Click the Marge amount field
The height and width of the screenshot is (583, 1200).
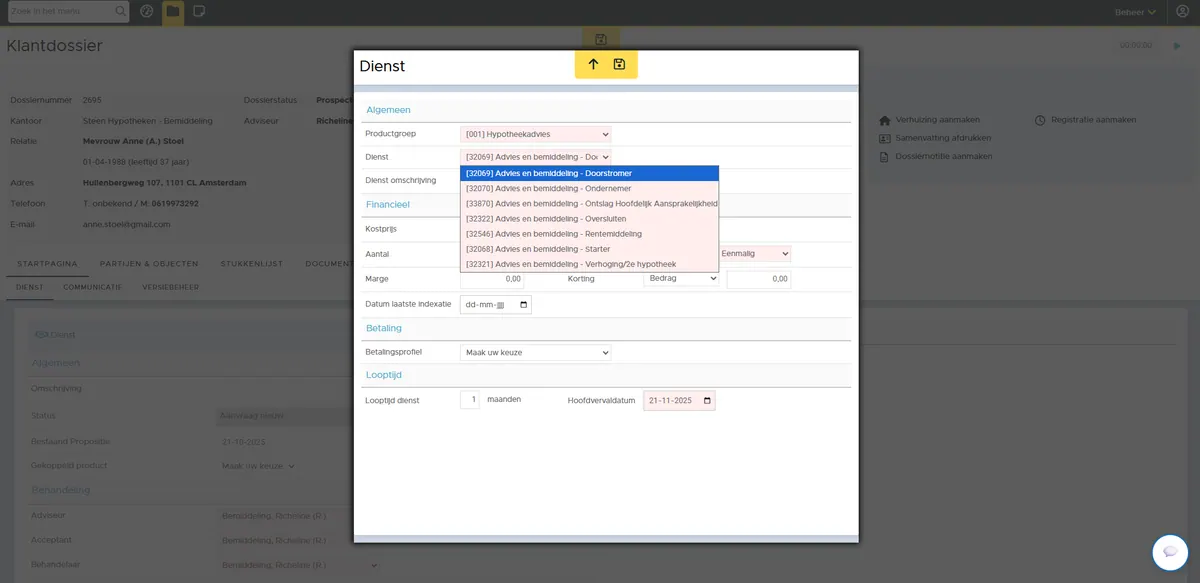492,279
